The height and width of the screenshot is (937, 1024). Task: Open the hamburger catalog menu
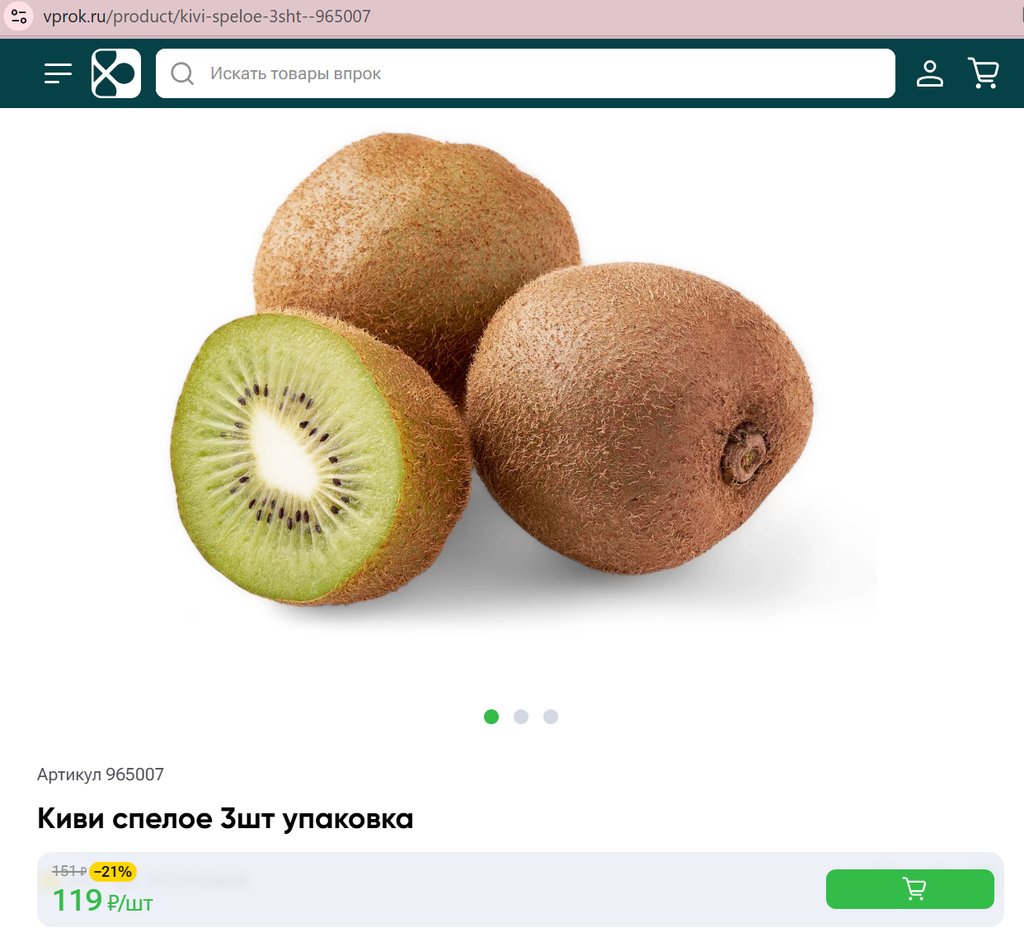tap(57, 73)
